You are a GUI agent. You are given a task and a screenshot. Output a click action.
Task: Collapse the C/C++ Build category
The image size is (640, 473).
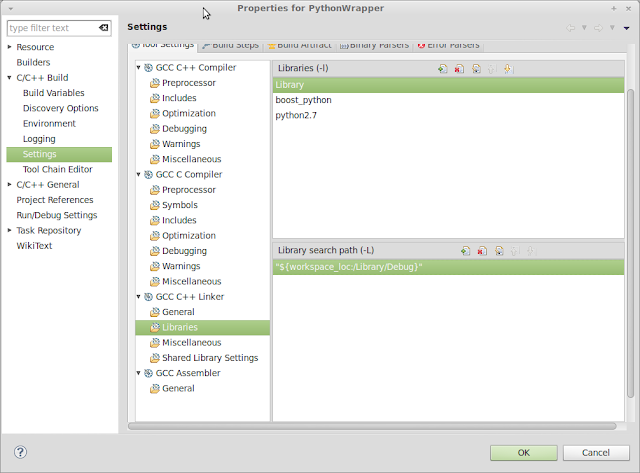click(x=9, y=78)
